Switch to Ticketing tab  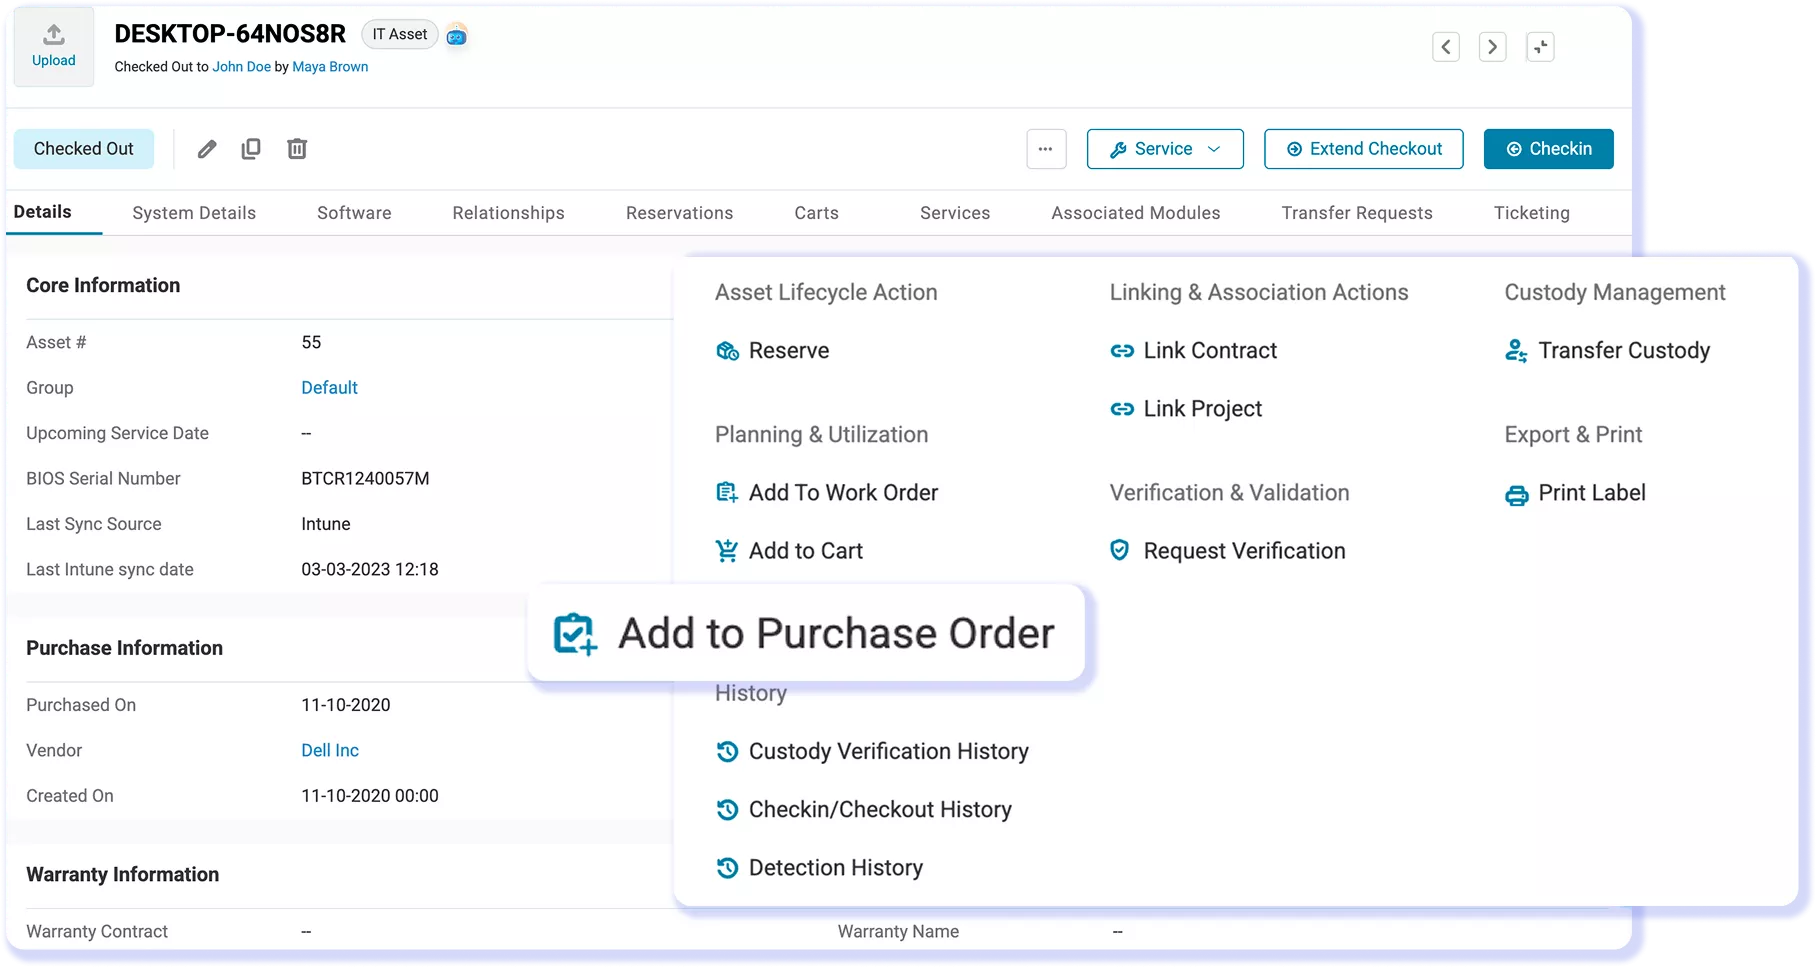[1532, 213]
